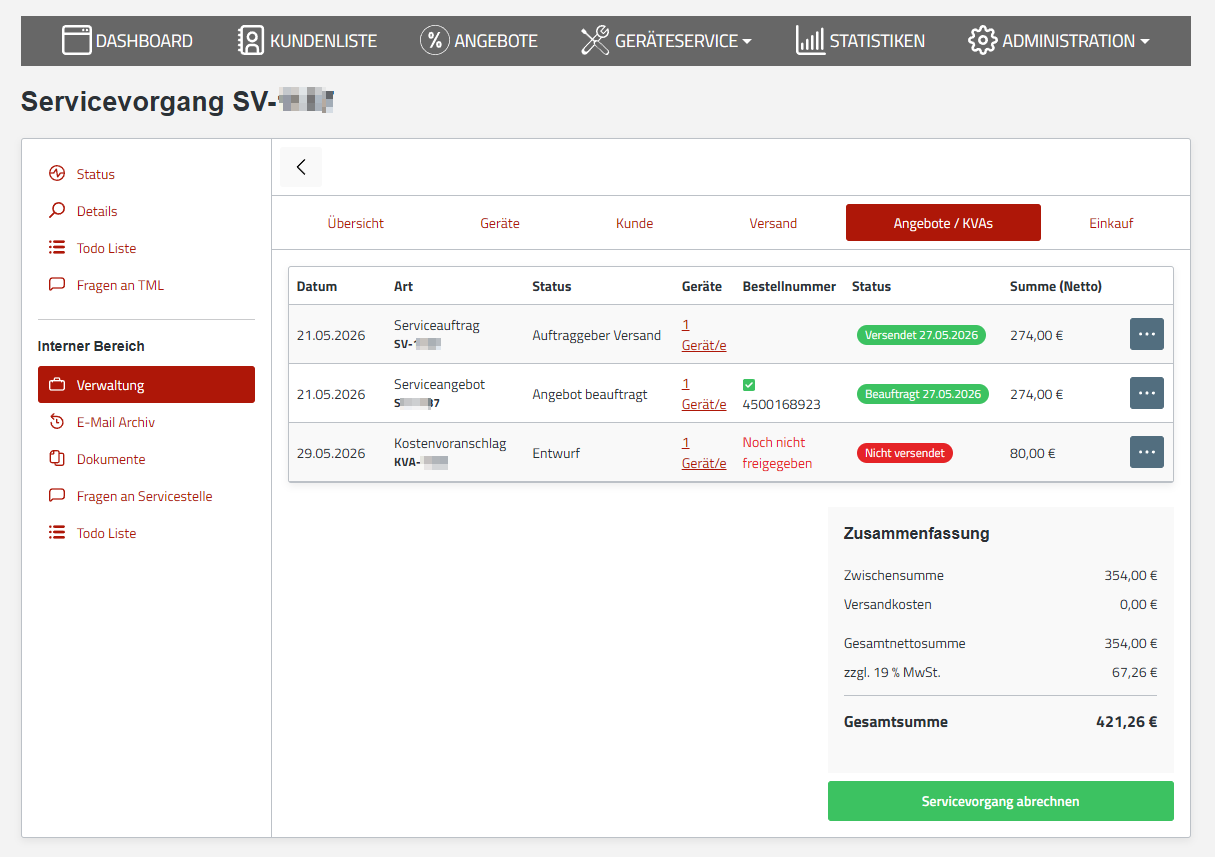
Task: Click the Verwaltung briefcase icon
Action: (x=57, y=385)
